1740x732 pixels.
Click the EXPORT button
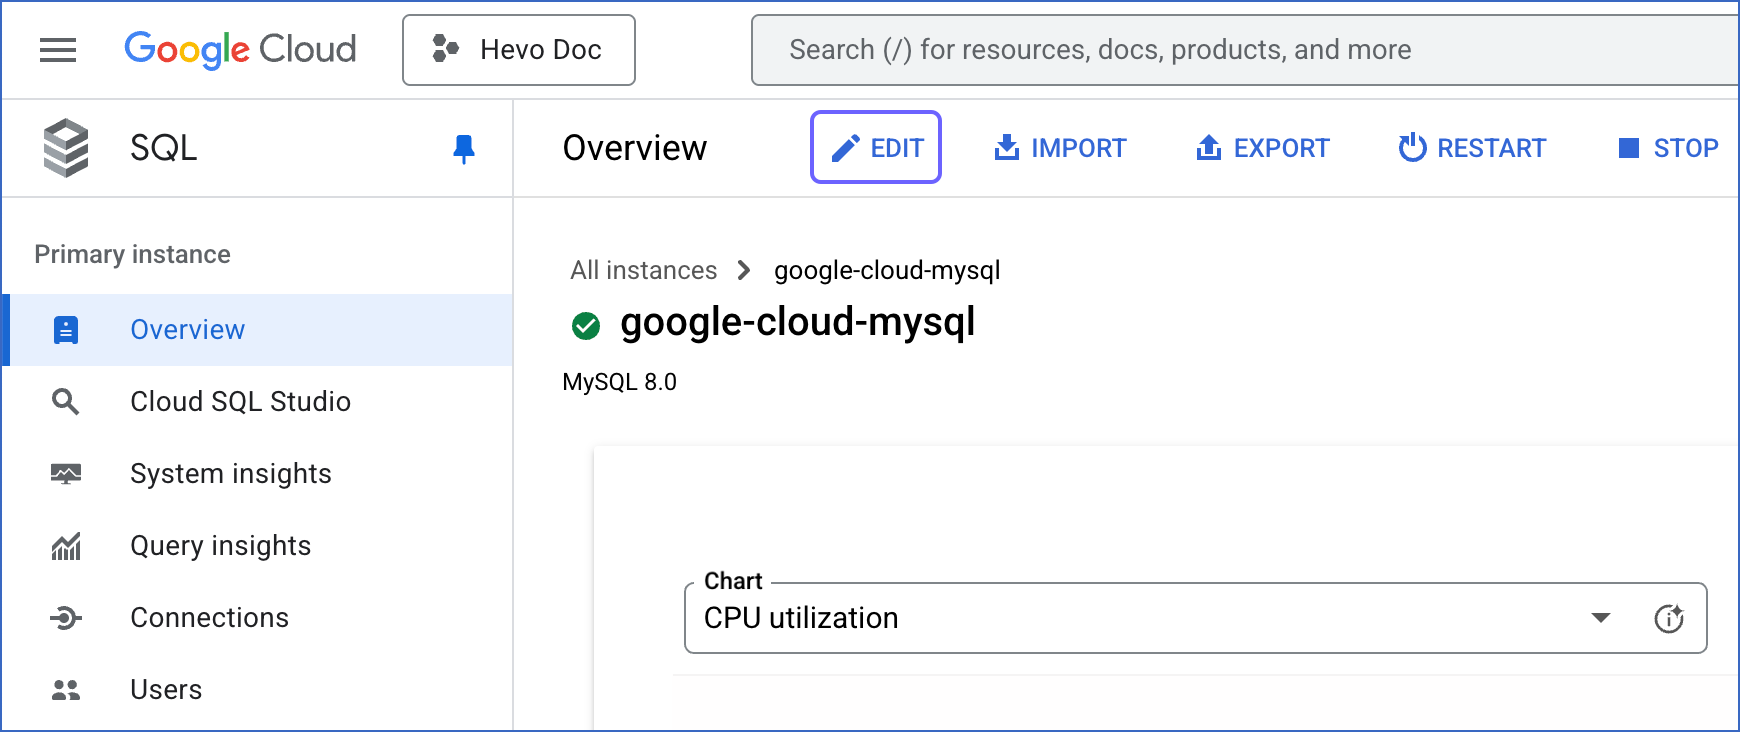coord(1262,148)
